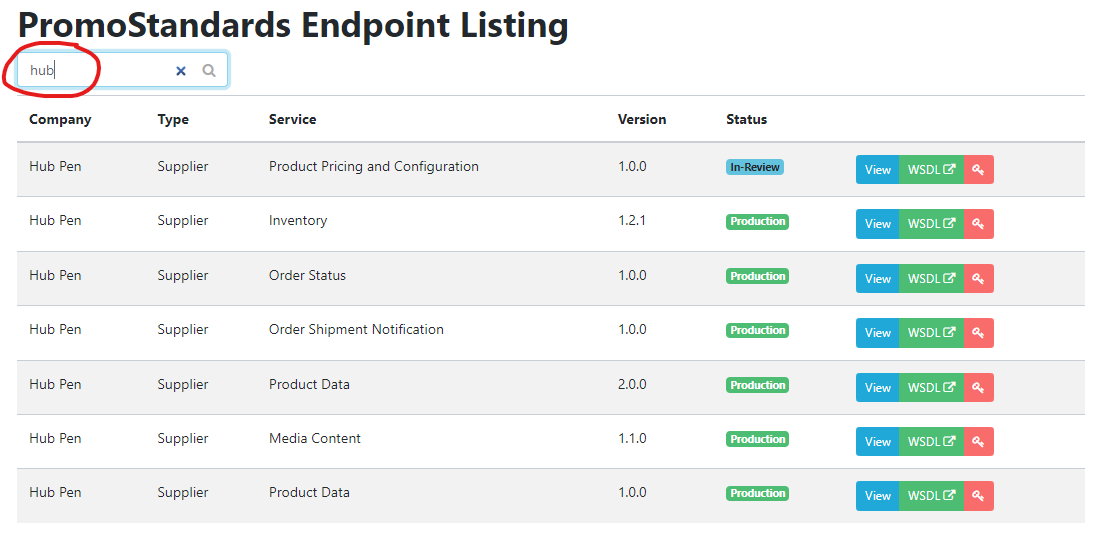This screenshot has width=1093, height=541.
Task: View the Order Shipment Notification endpoint
Action: tap(877, 333)
